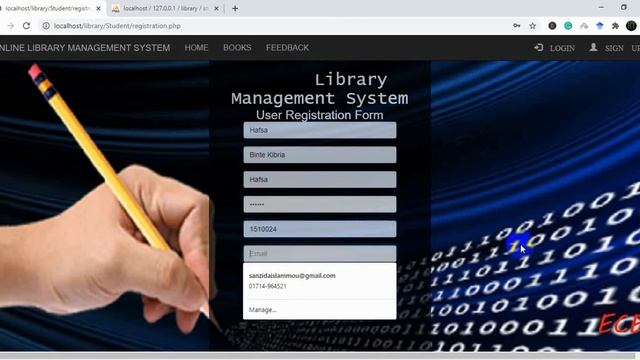Open a new browser tab
This screenshot has height=360, width=640.
(x=235, y=8)
